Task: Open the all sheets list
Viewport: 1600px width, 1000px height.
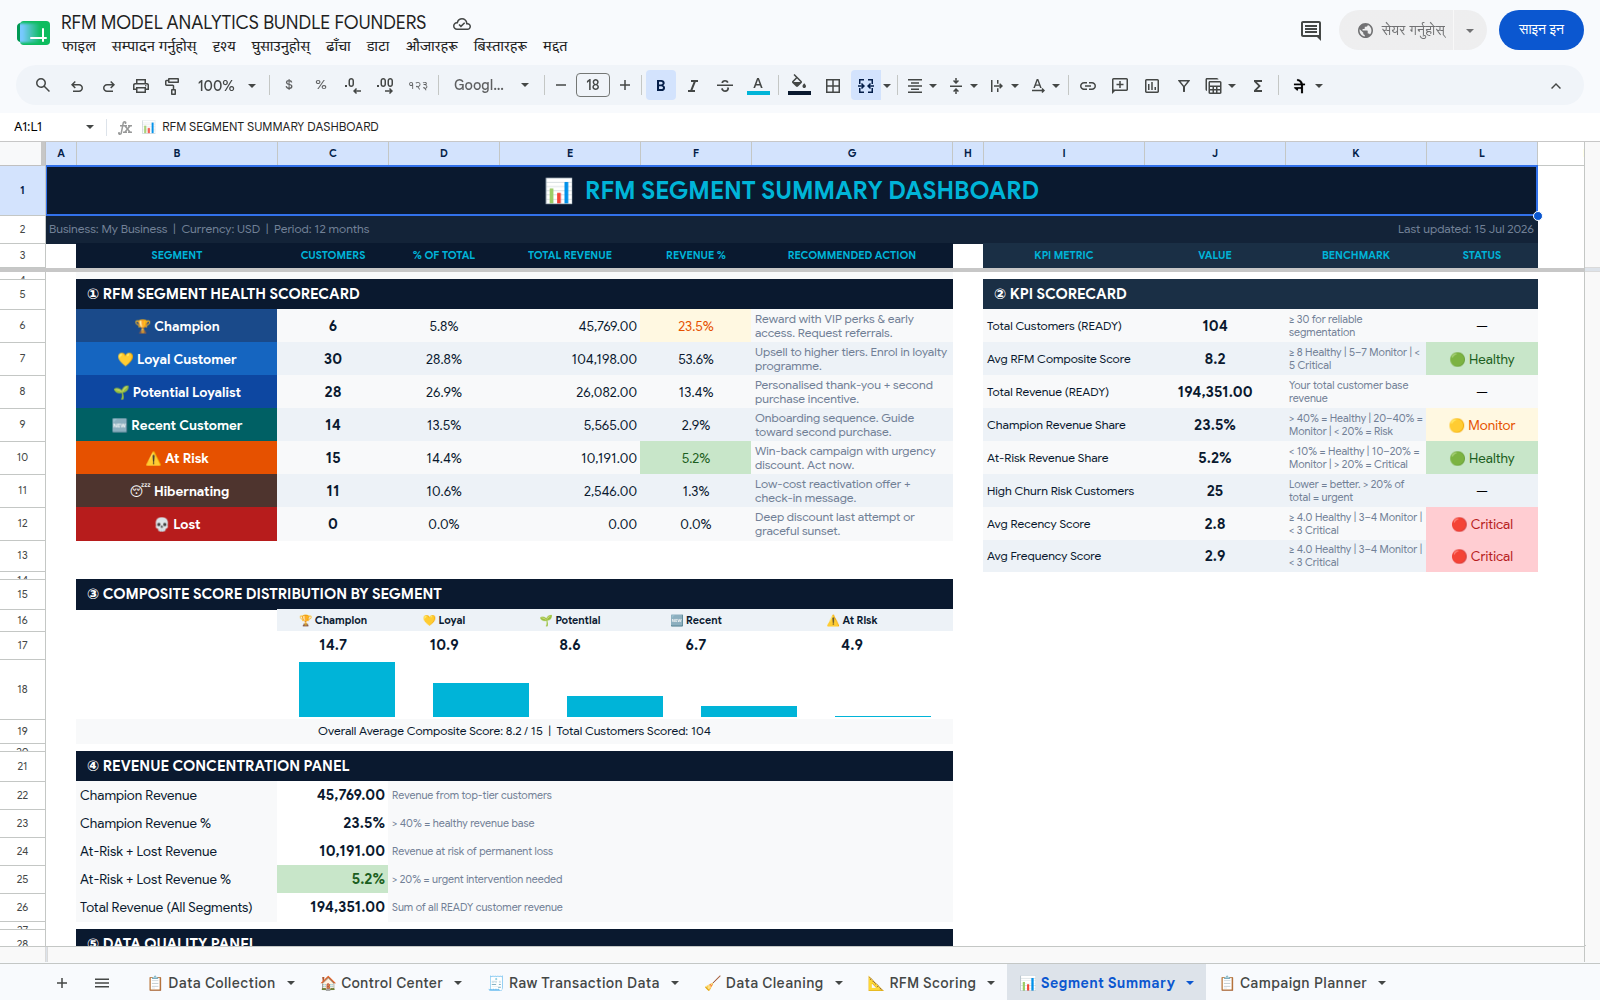Action: click(102, 983)
